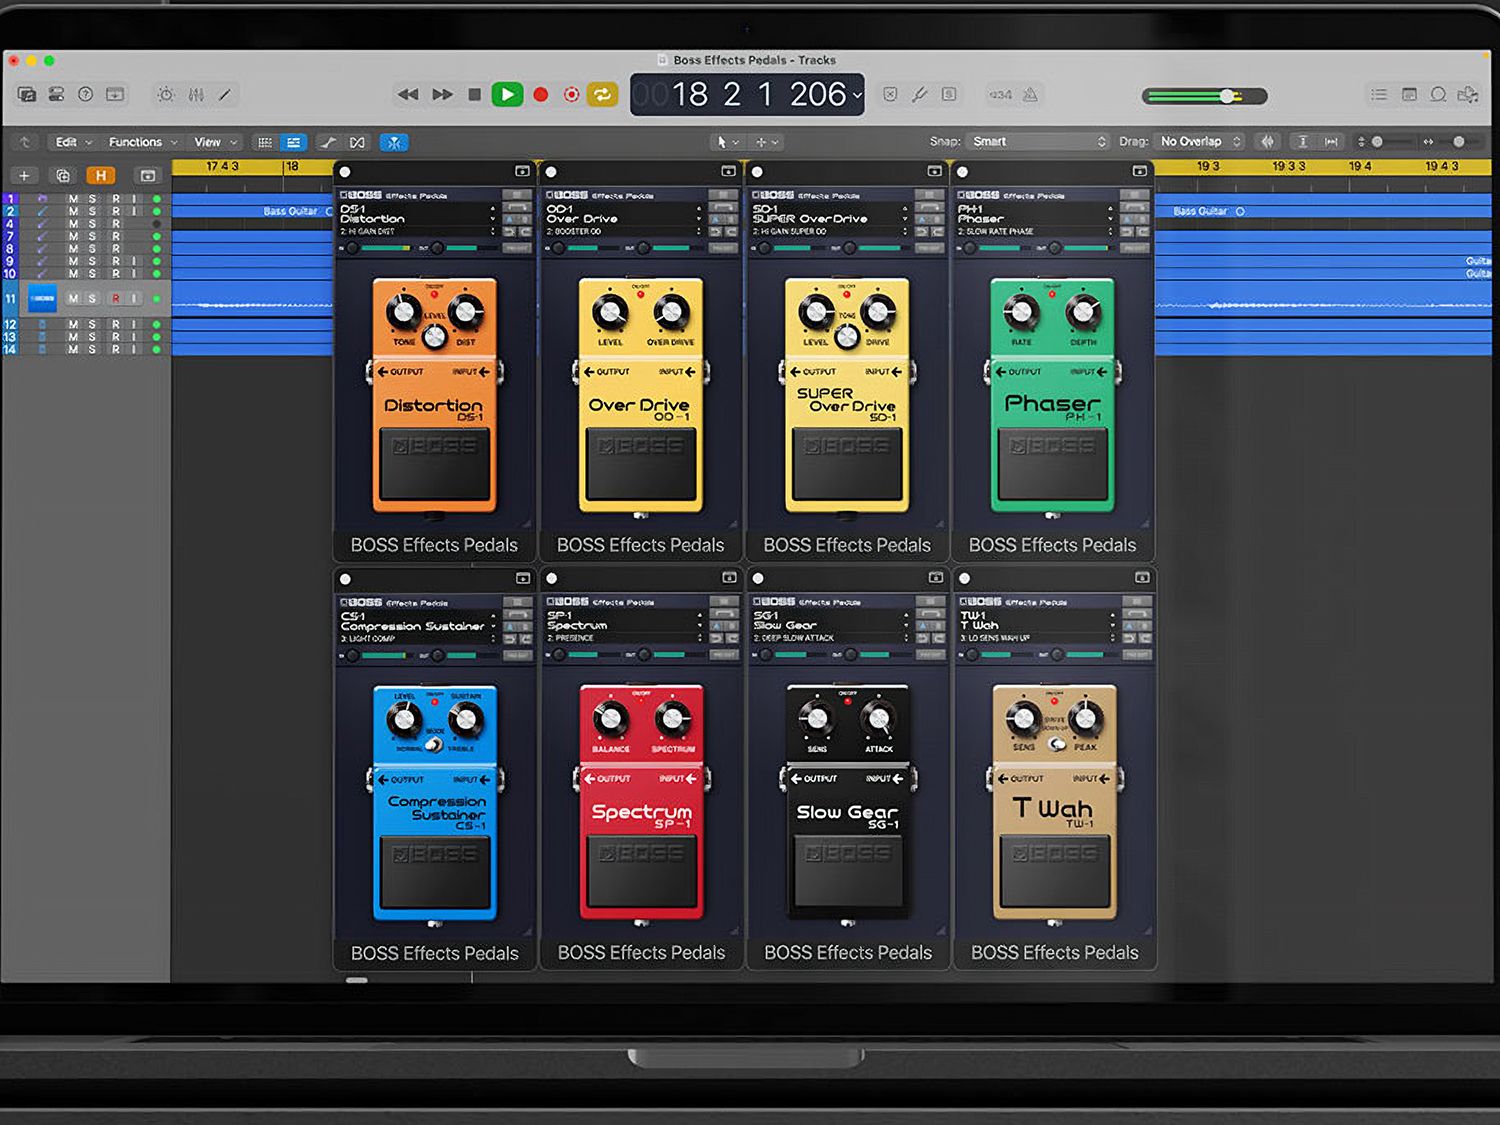
Task: Stomp the tan T Wah TW-1 pedal switch
Action: click(x=1055, y=871)
